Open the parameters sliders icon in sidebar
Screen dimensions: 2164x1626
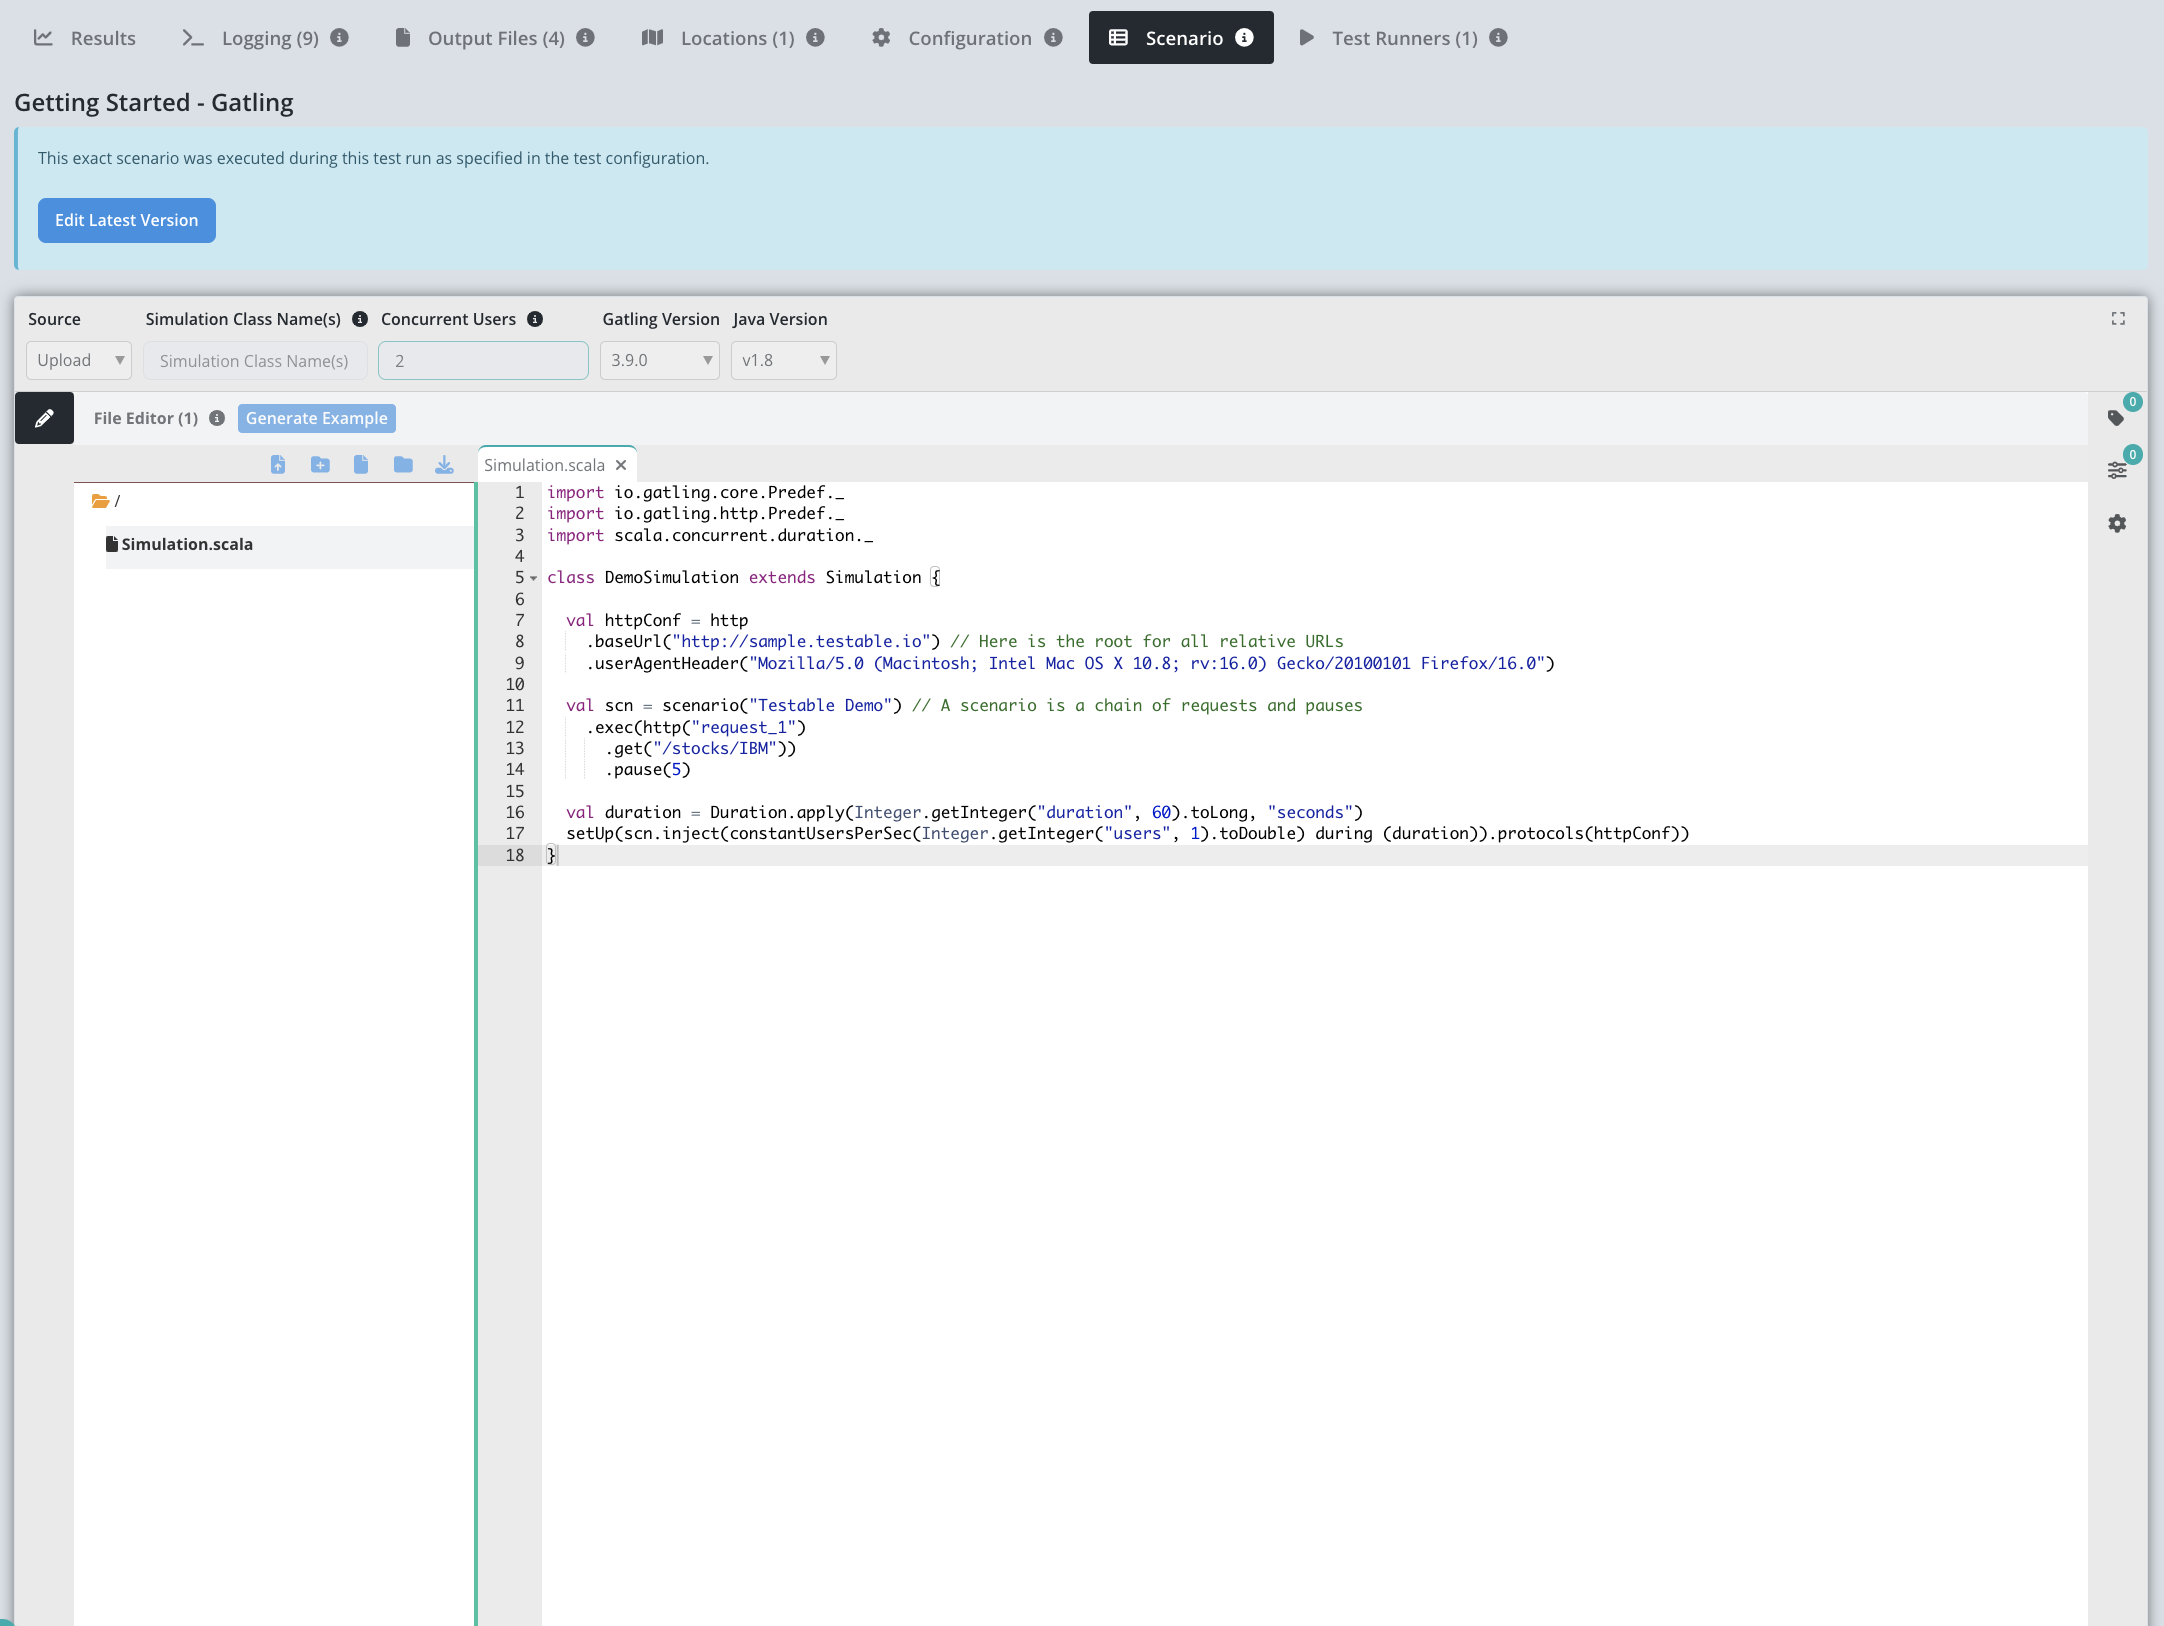coord(2117,471)
